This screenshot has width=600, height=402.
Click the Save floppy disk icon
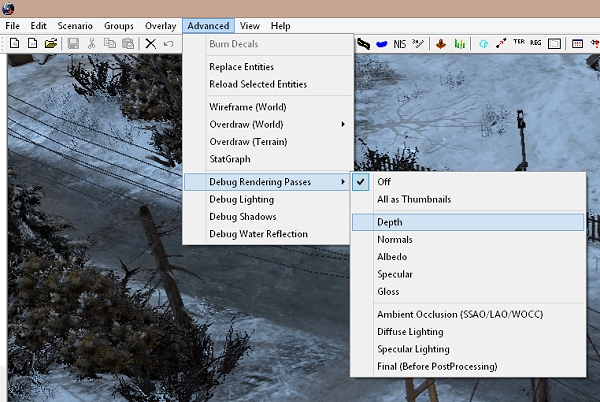[73, 43]
